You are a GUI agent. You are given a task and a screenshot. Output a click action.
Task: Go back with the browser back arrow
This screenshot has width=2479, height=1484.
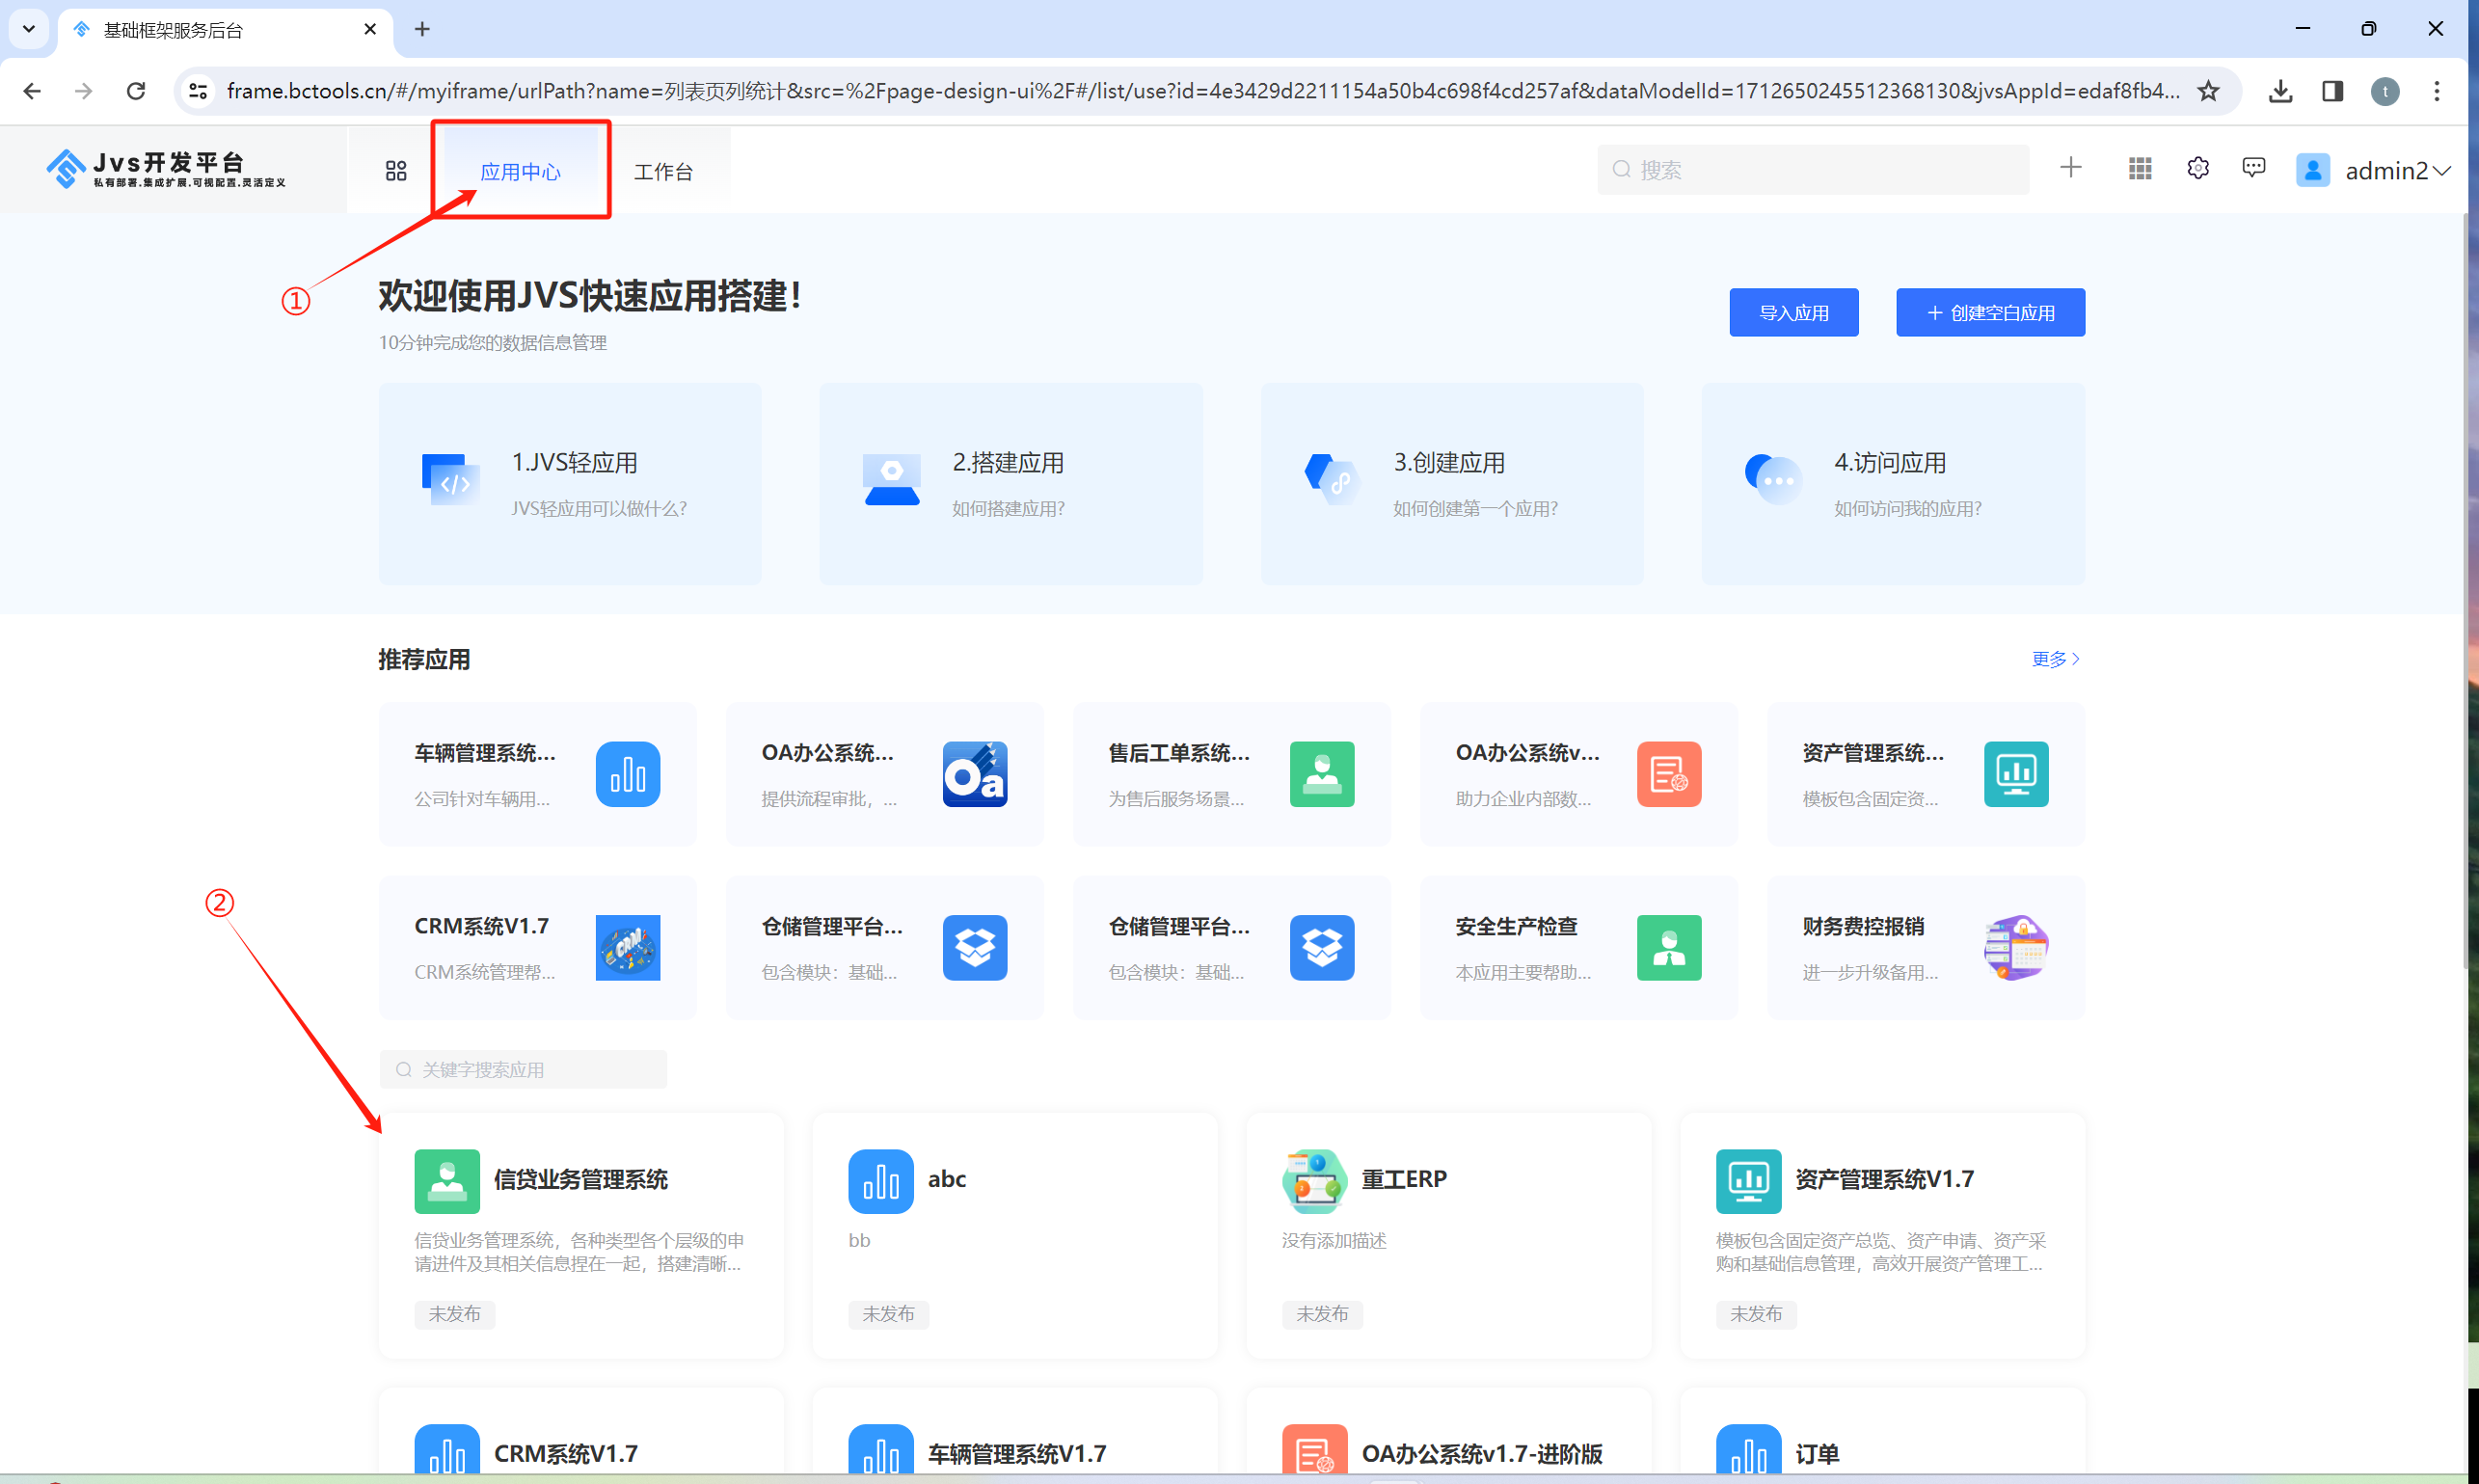32,91
